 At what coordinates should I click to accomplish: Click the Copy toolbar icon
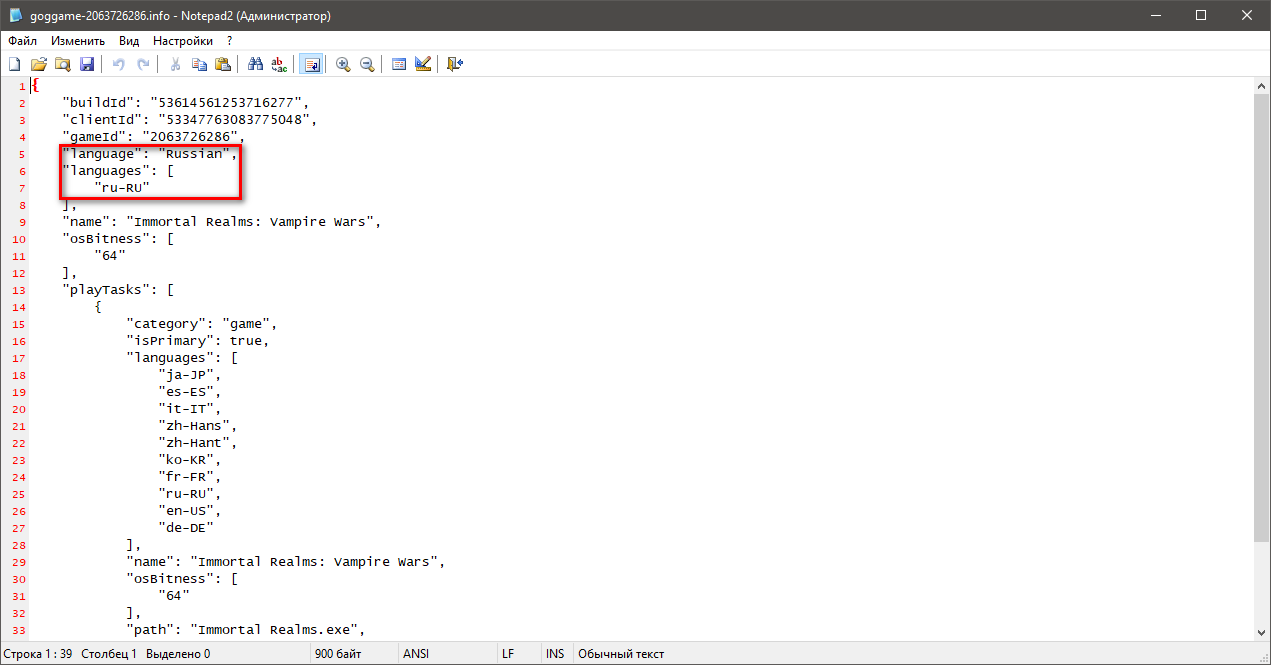pos(199,64)
